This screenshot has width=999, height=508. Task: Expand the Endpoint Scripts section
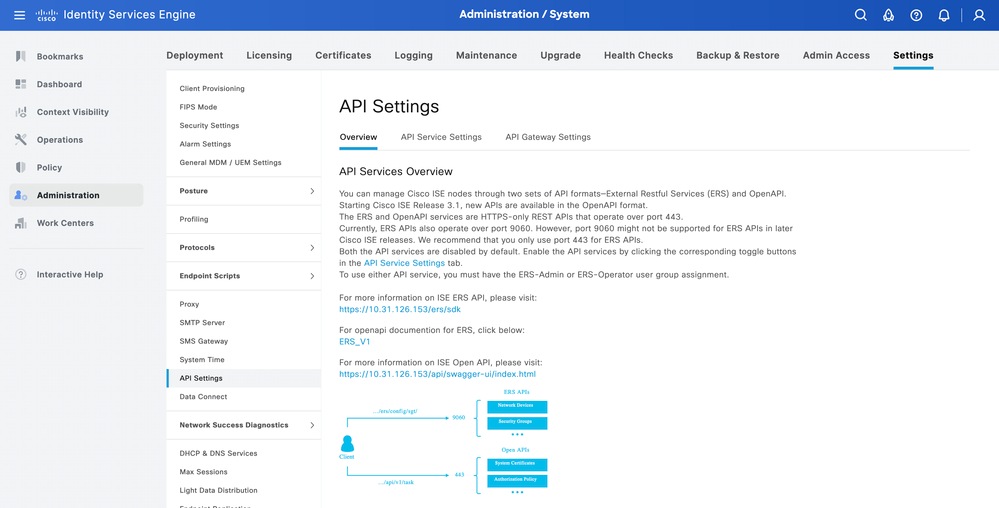click(311, 276)
